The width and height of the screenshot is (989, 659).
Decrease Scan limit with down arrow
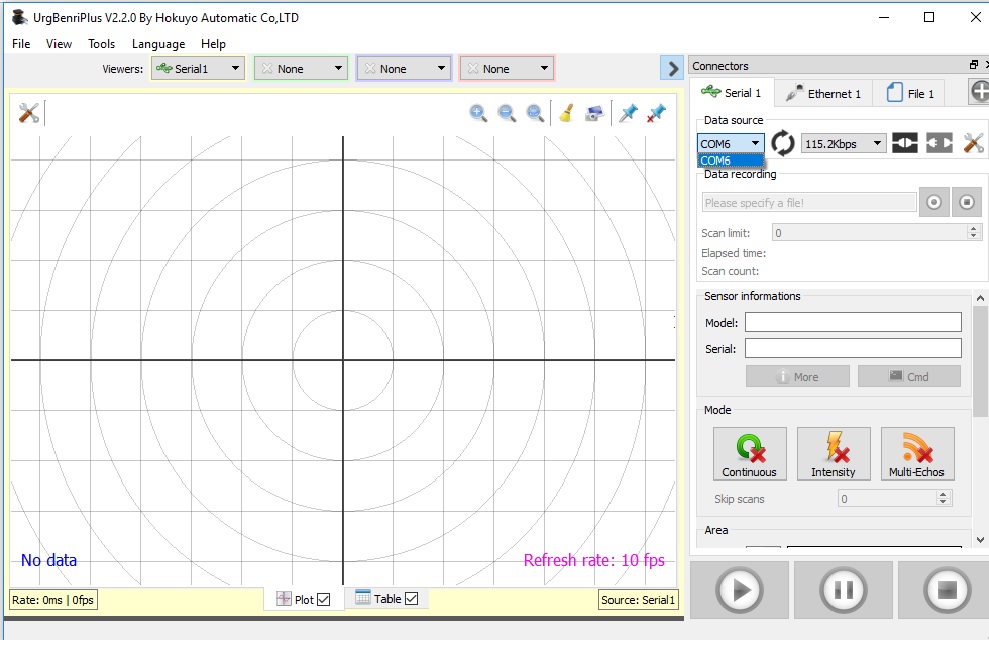tap(973, 236)
